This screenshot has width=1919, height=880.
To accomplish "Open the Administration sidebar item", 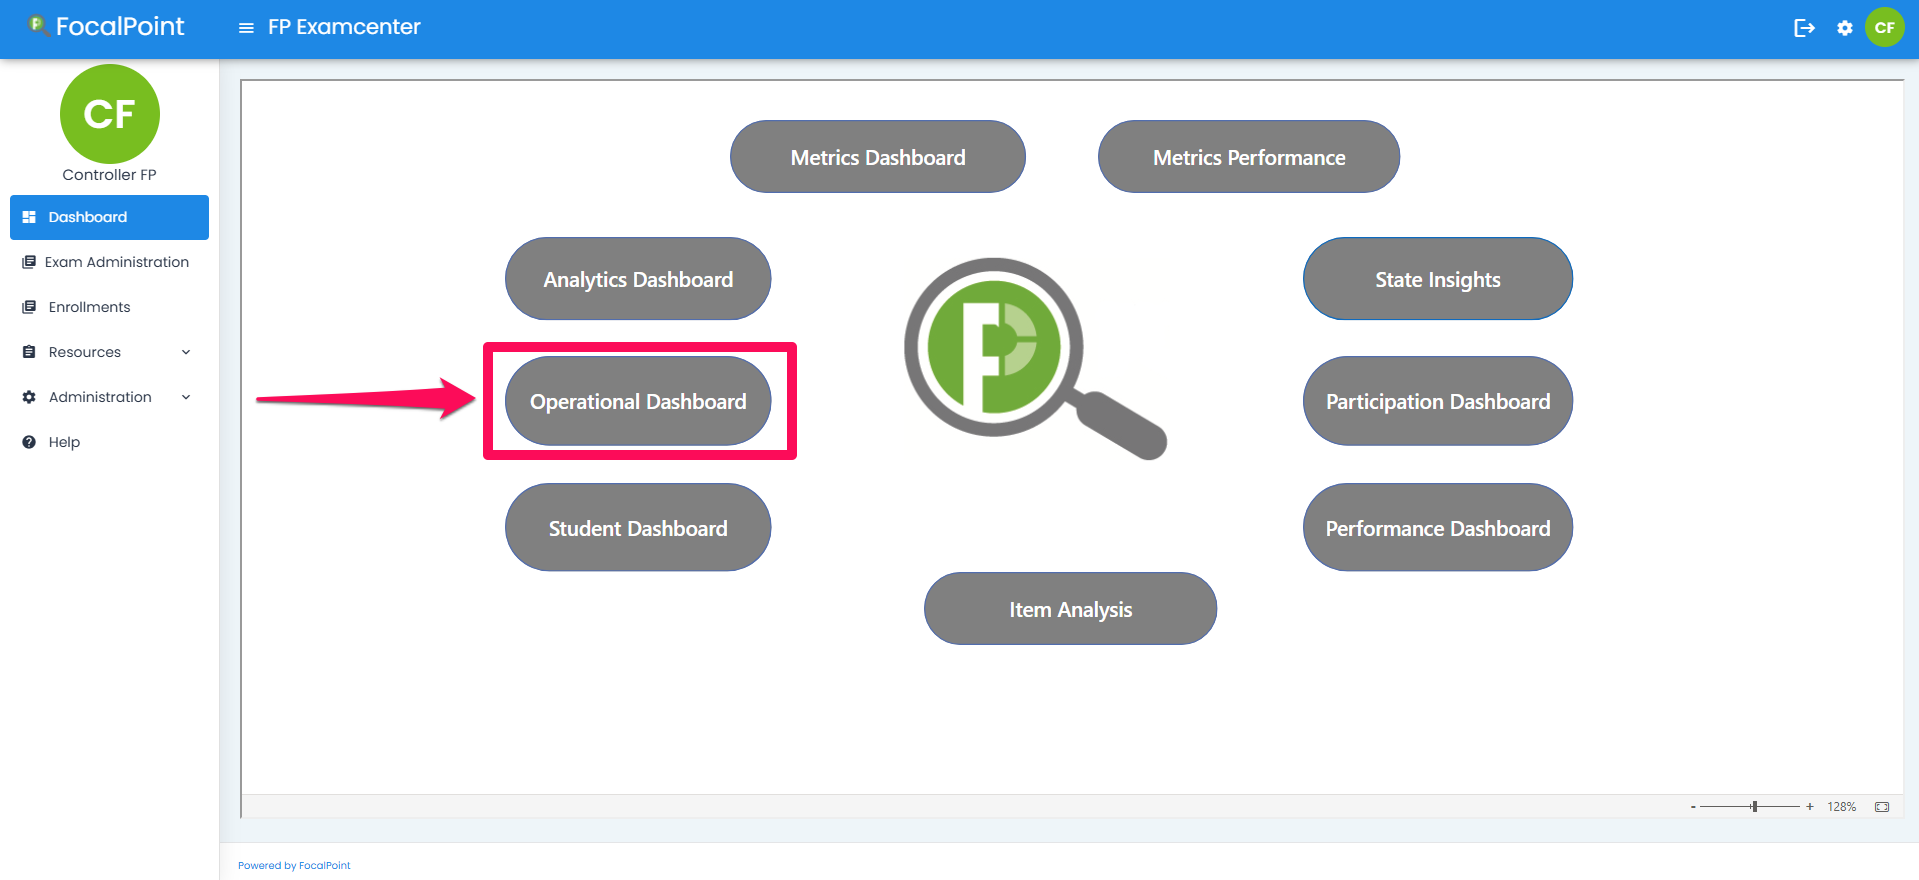I will click(x=109, y=397).
